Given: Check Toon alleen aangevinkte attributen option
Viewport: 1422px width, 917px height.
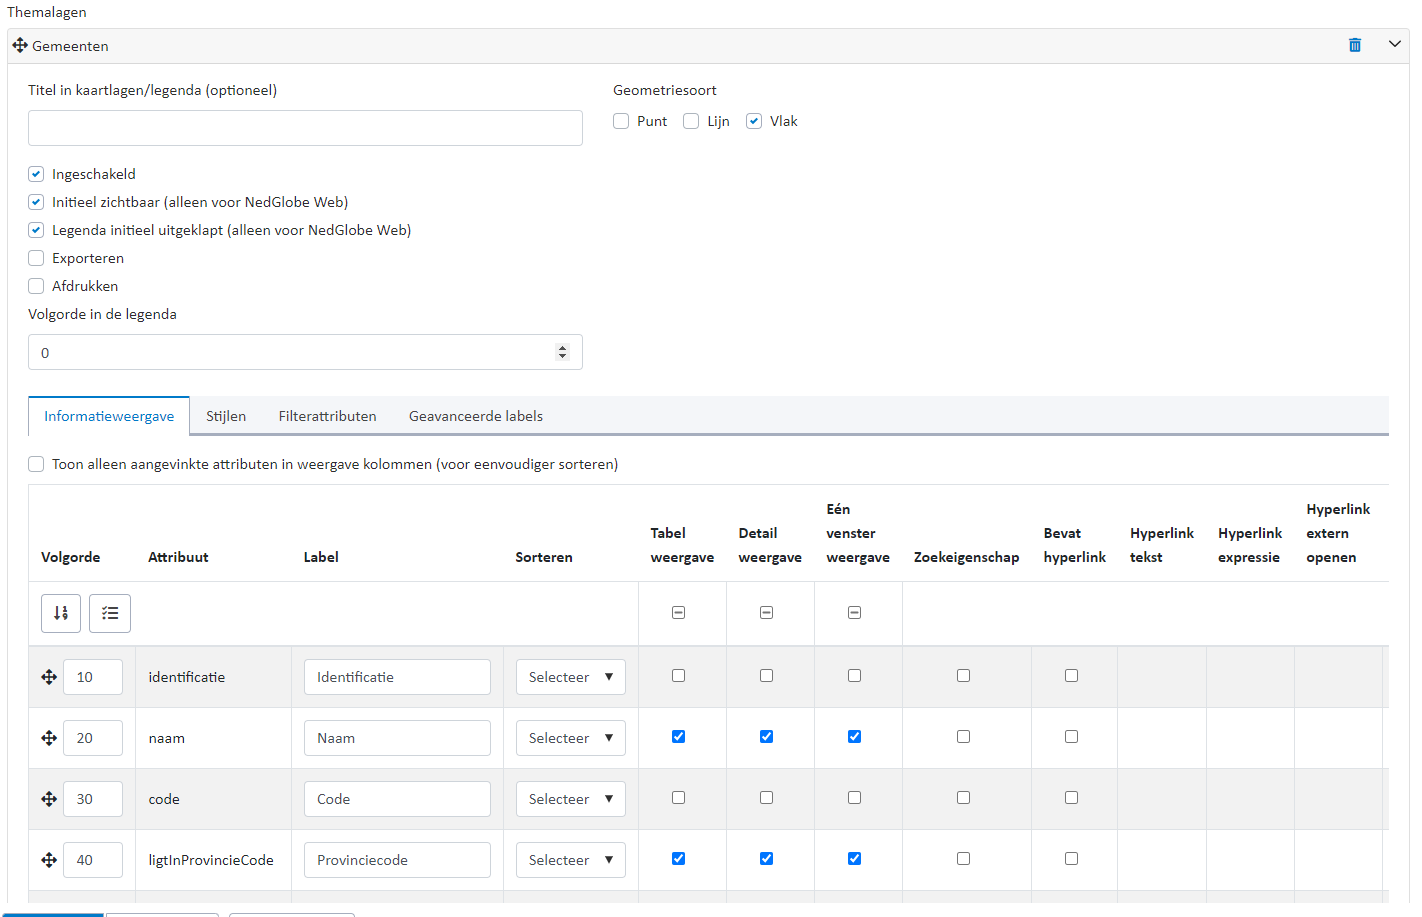Looking at the screenshot, I should coord(36,464).
